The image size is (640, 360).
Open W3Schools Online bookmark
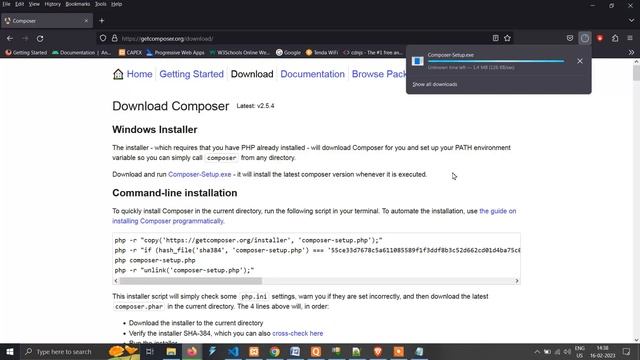click(239, 52)
